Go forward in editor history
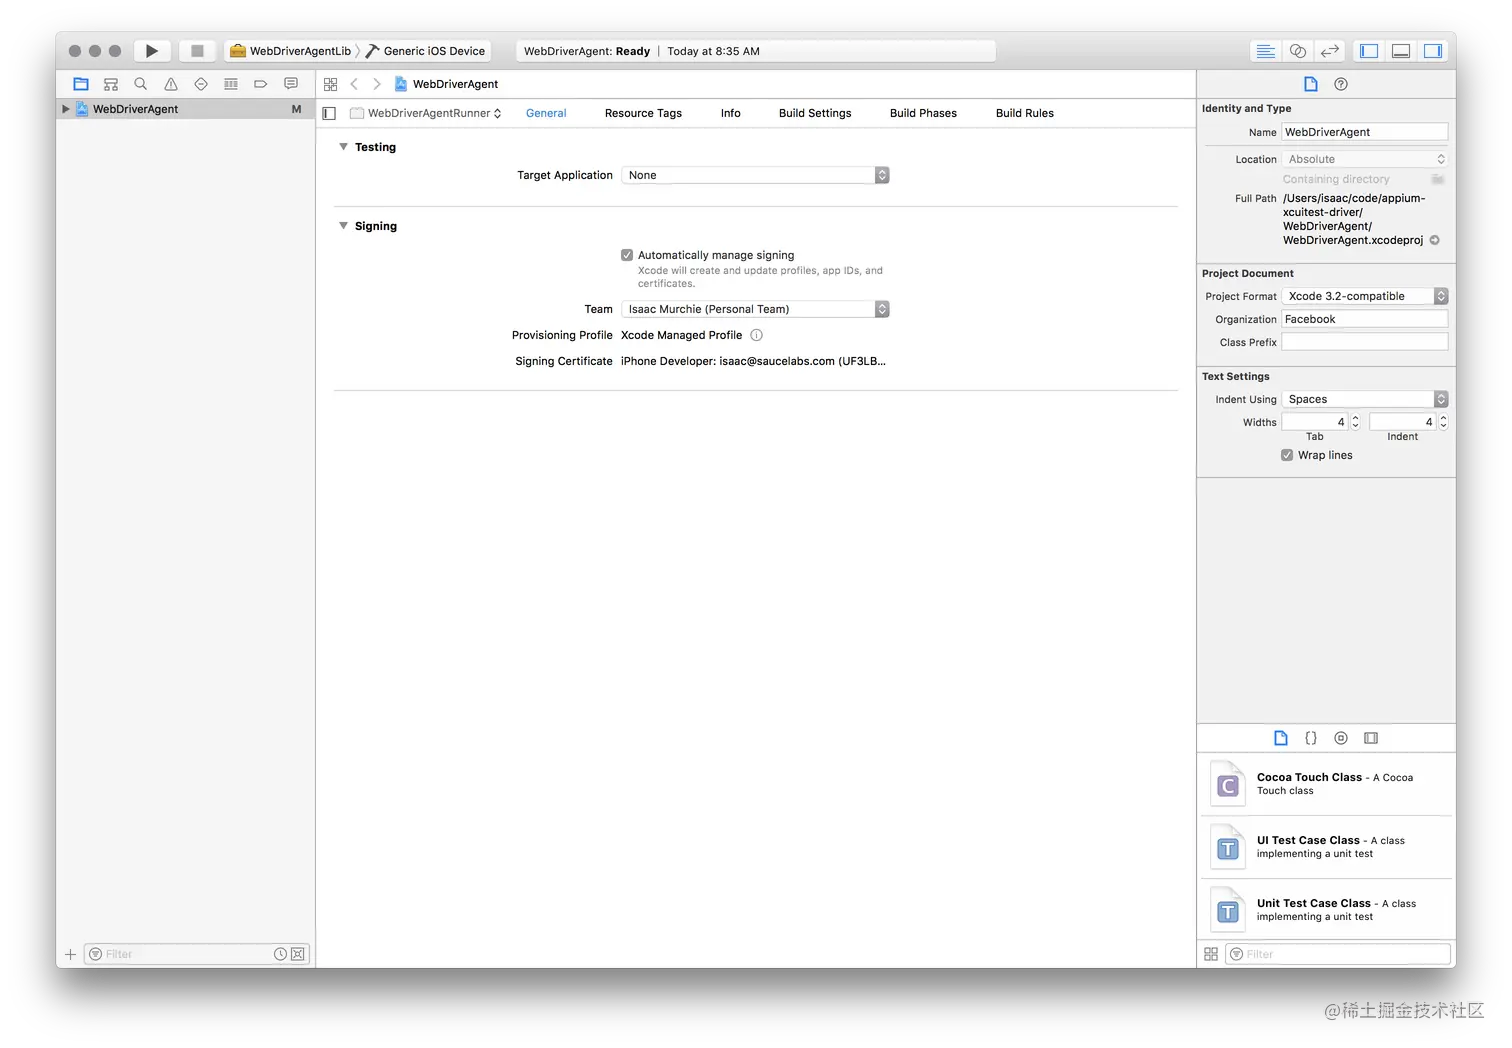The width and height of the screenshot is (1512, 1048). tap(377, 84)
